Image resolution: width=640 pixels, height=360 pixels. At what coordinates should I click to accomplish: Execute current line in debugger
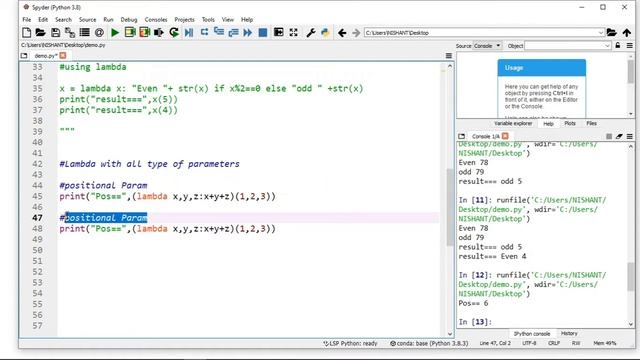204,33
